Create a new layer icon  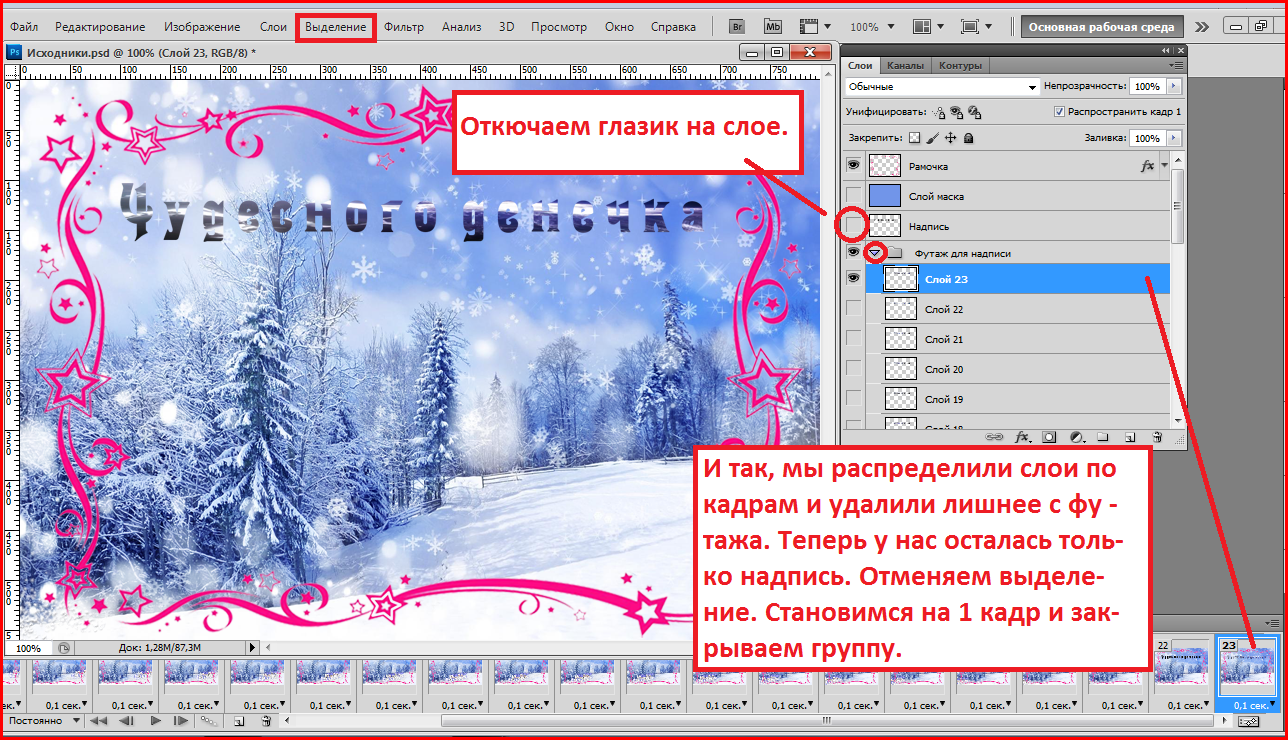[1130, 437]
